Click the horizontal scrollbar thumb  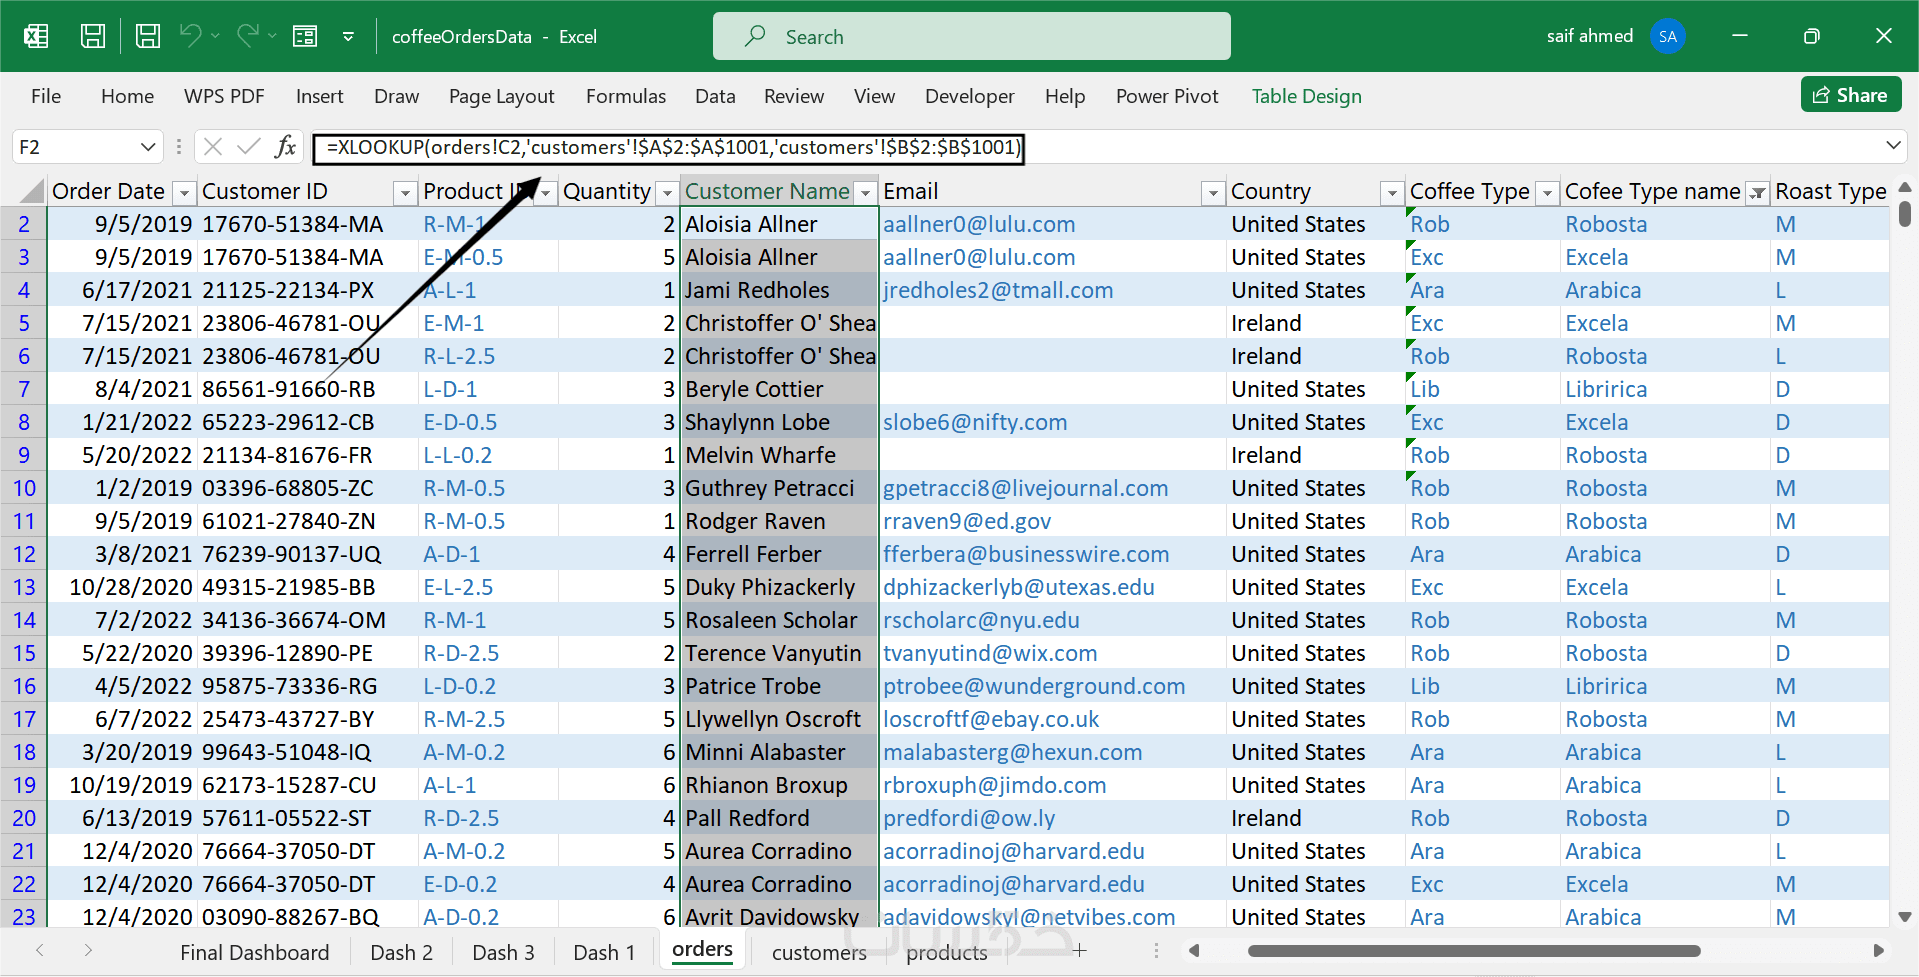point(1474,951)
